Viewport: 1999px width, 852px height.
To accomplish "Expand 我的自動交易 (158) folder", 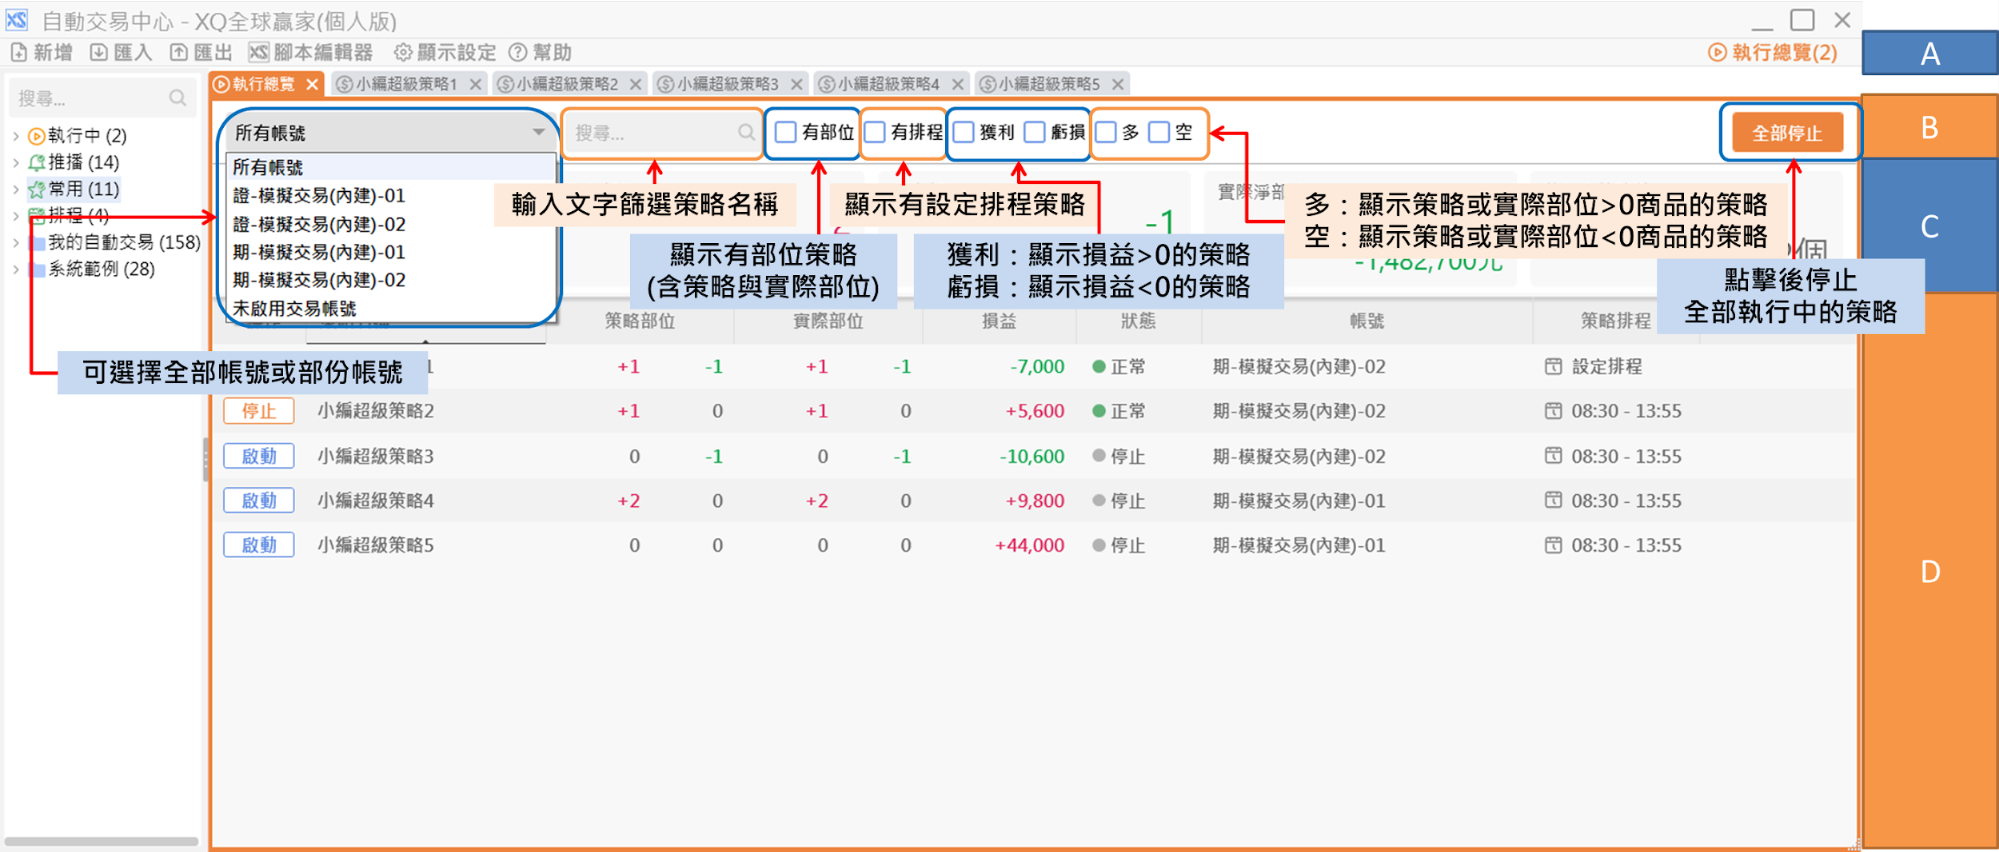I will (16, 242).
